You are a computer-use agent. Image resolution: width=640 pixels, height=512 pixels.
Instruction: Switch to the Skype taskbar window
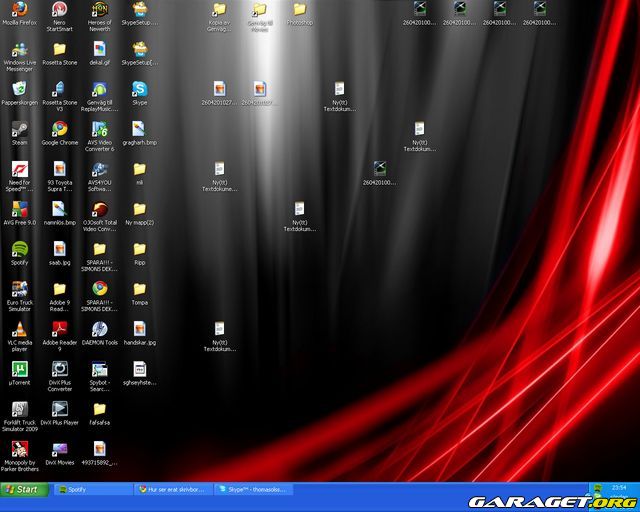coord(255,490)
